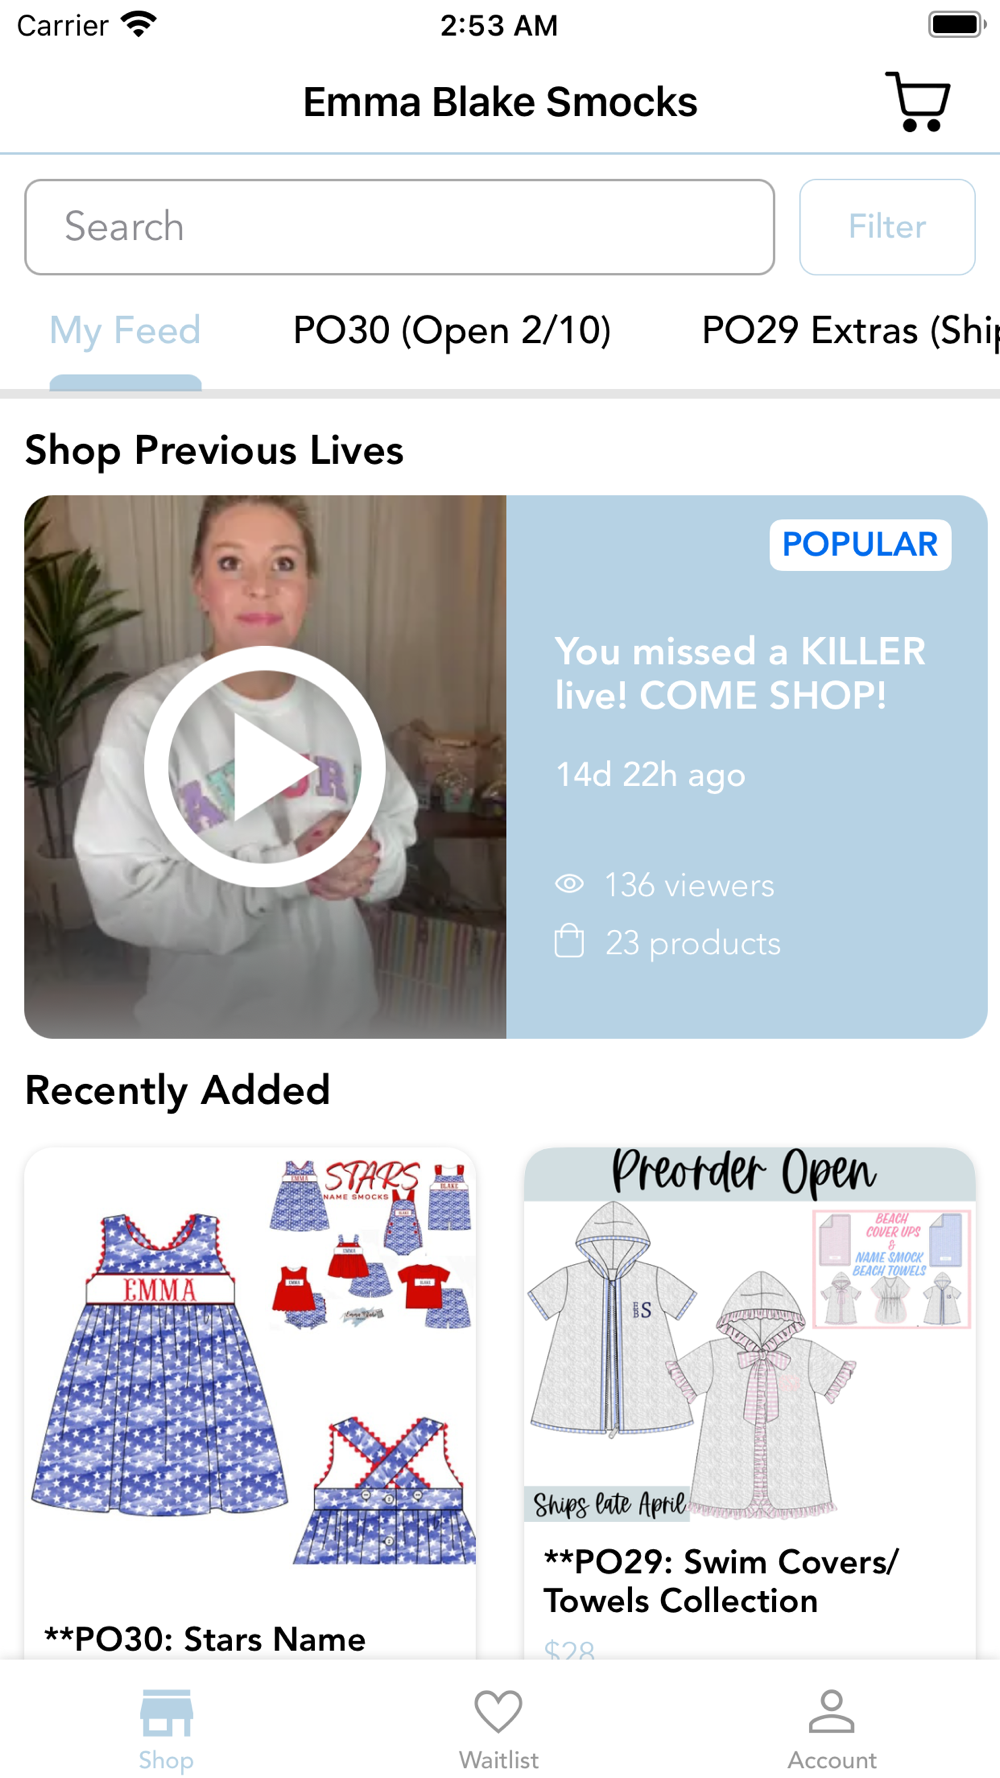Viewport: 1000px width, 1778px height.
Task: Click the viewers eye icon
Action: [x=569, y=884]
